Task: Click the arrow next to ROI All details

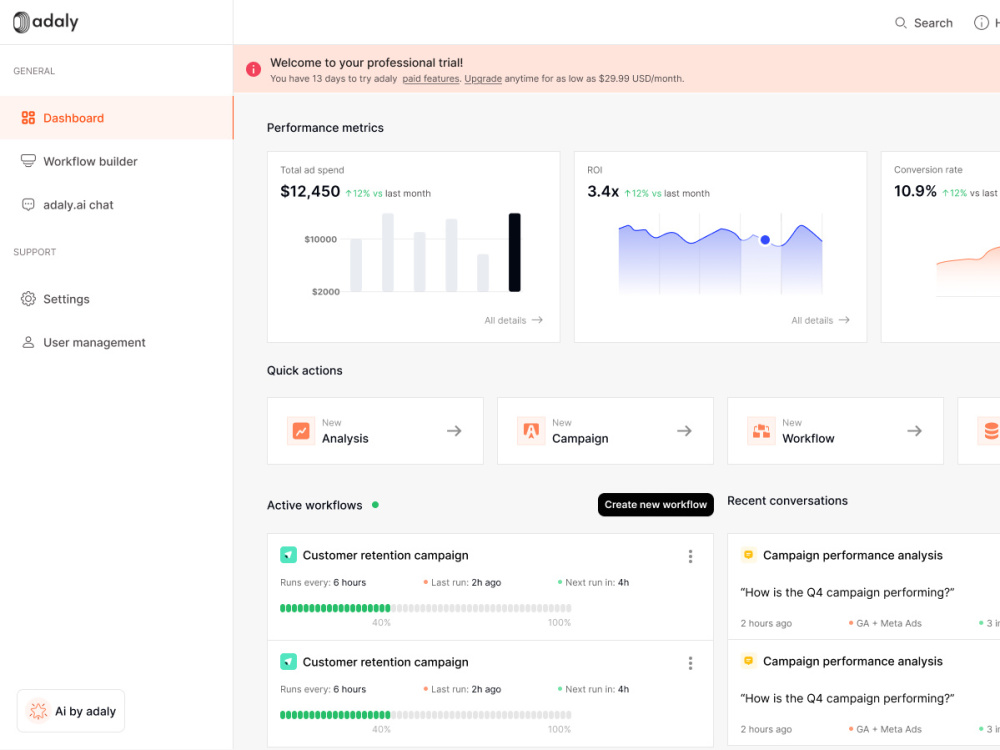Action: click(844, 320)
